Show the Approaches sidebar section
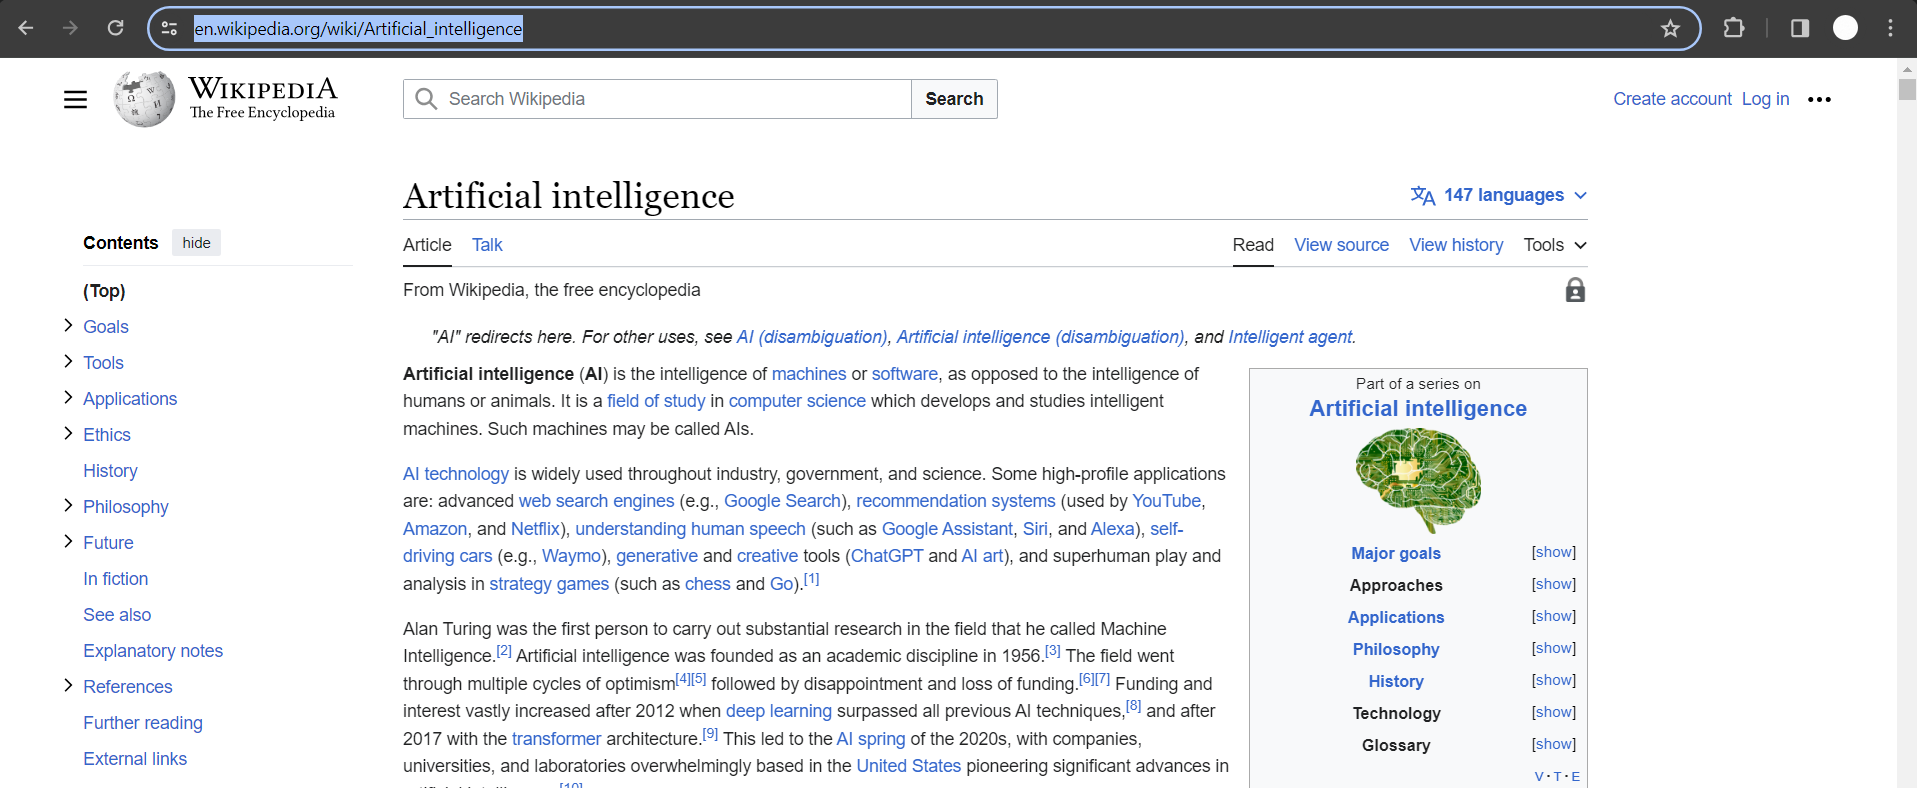Viewport: 1917px width, 788px height. pos(1554,584)
